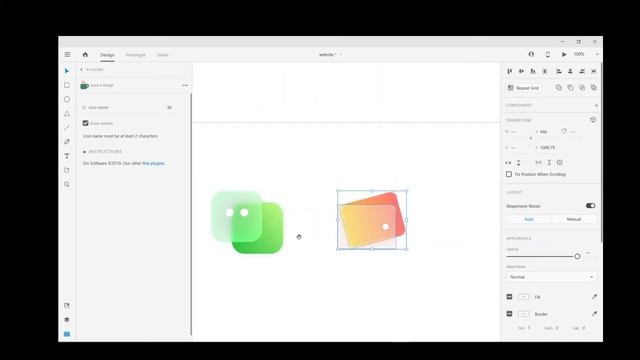Select the green overlapping squares icon

247,222
